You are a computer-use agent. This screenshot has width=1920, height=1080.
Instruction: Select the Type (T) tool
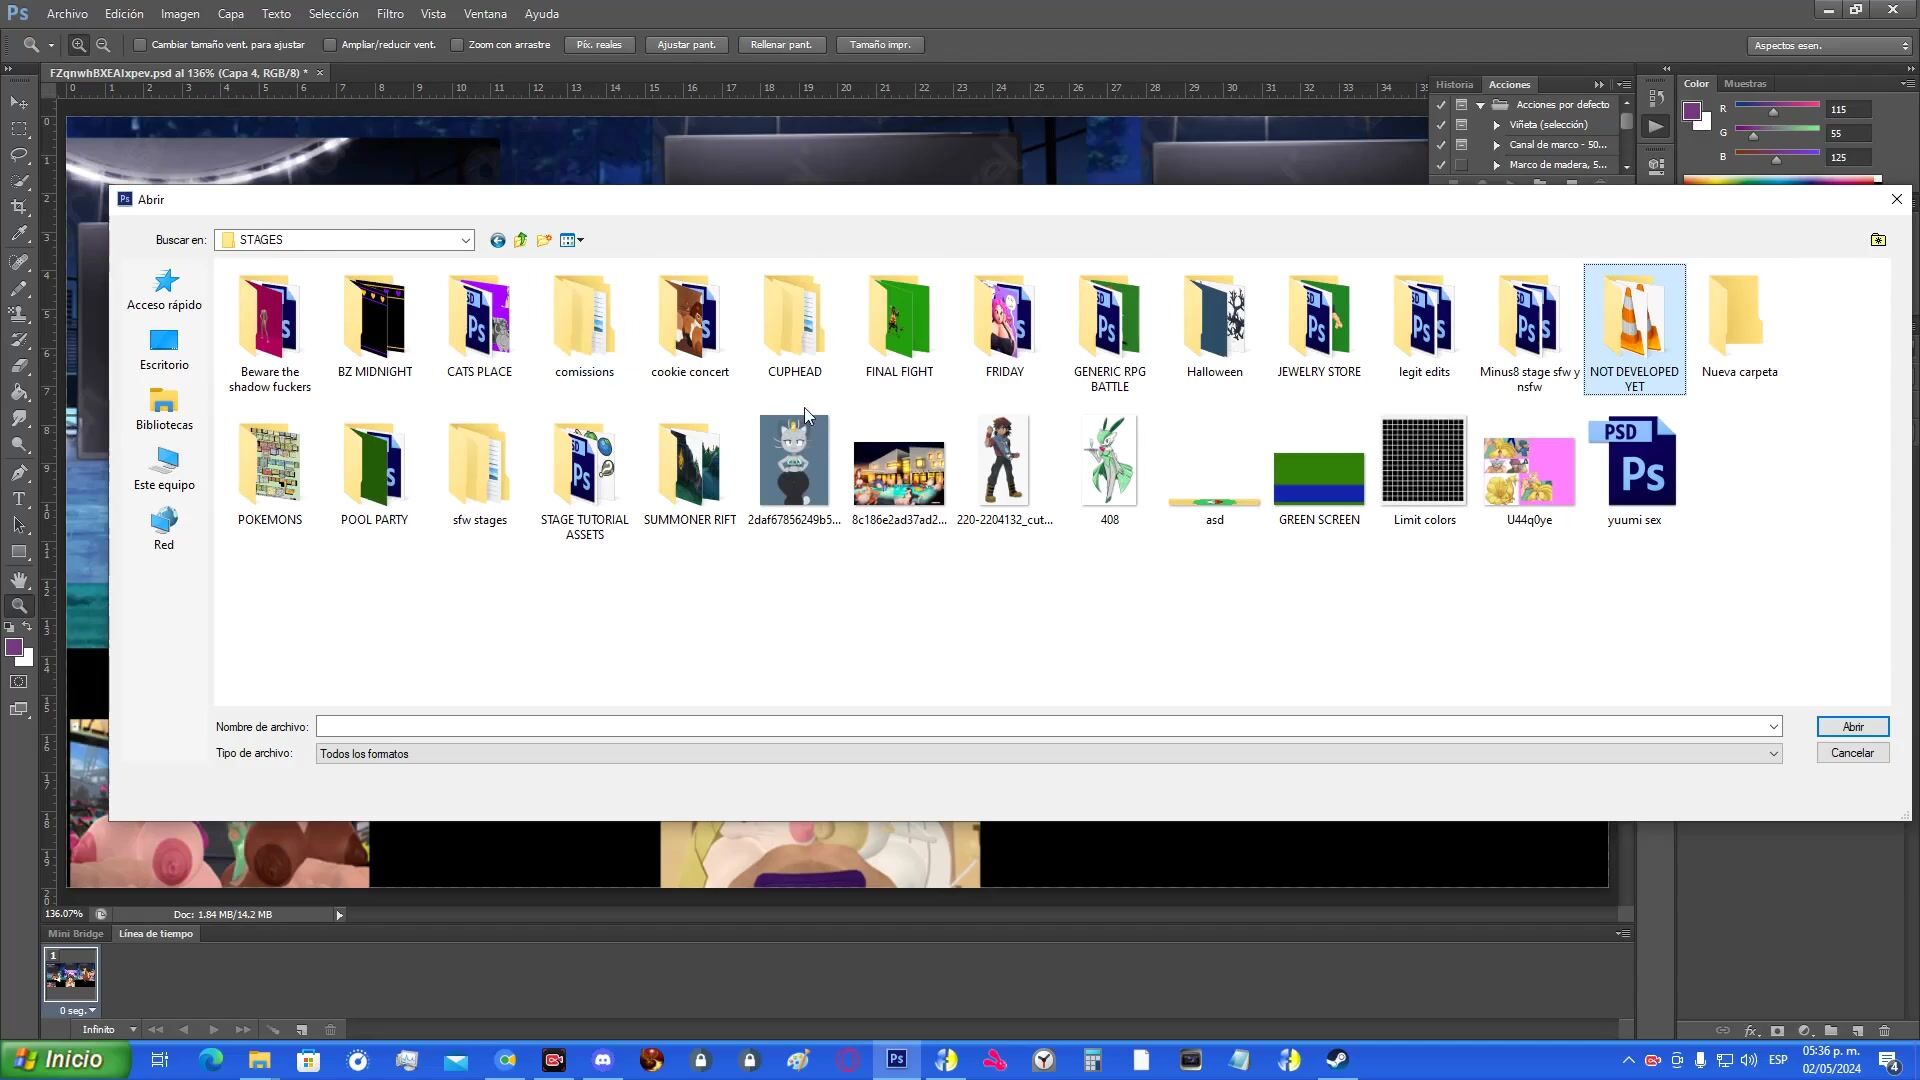[19, 499]
